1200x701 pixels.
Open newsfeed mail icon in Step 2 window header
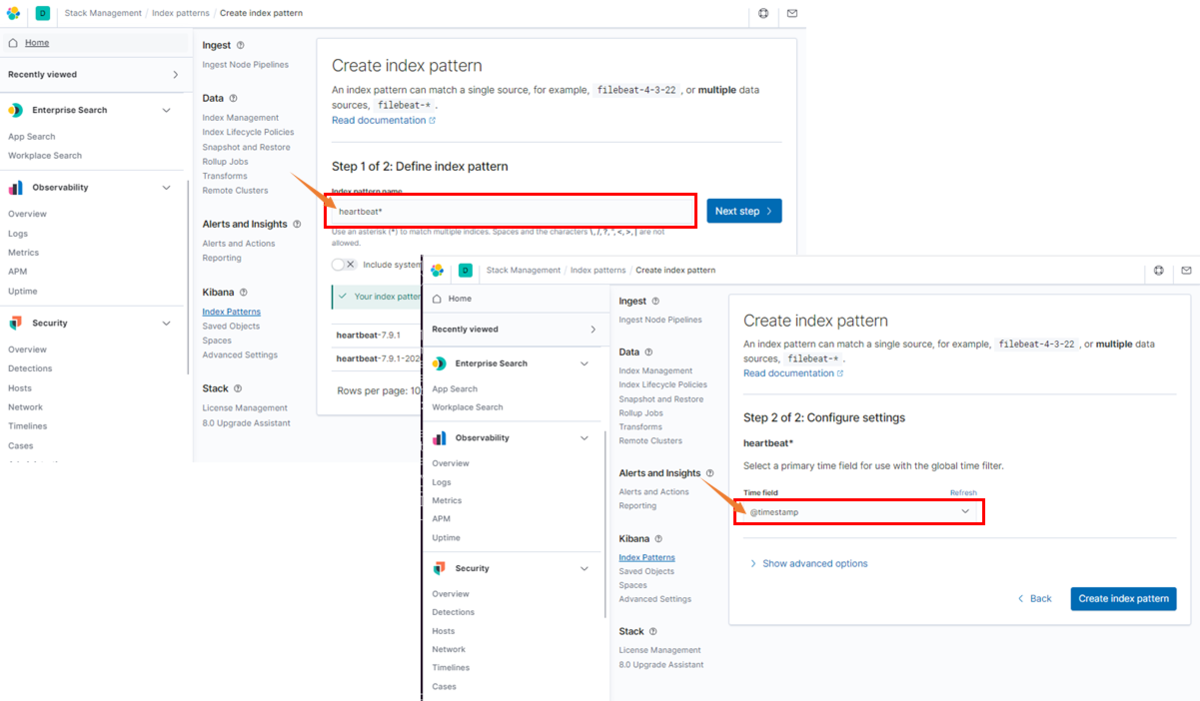(1186, 270)
